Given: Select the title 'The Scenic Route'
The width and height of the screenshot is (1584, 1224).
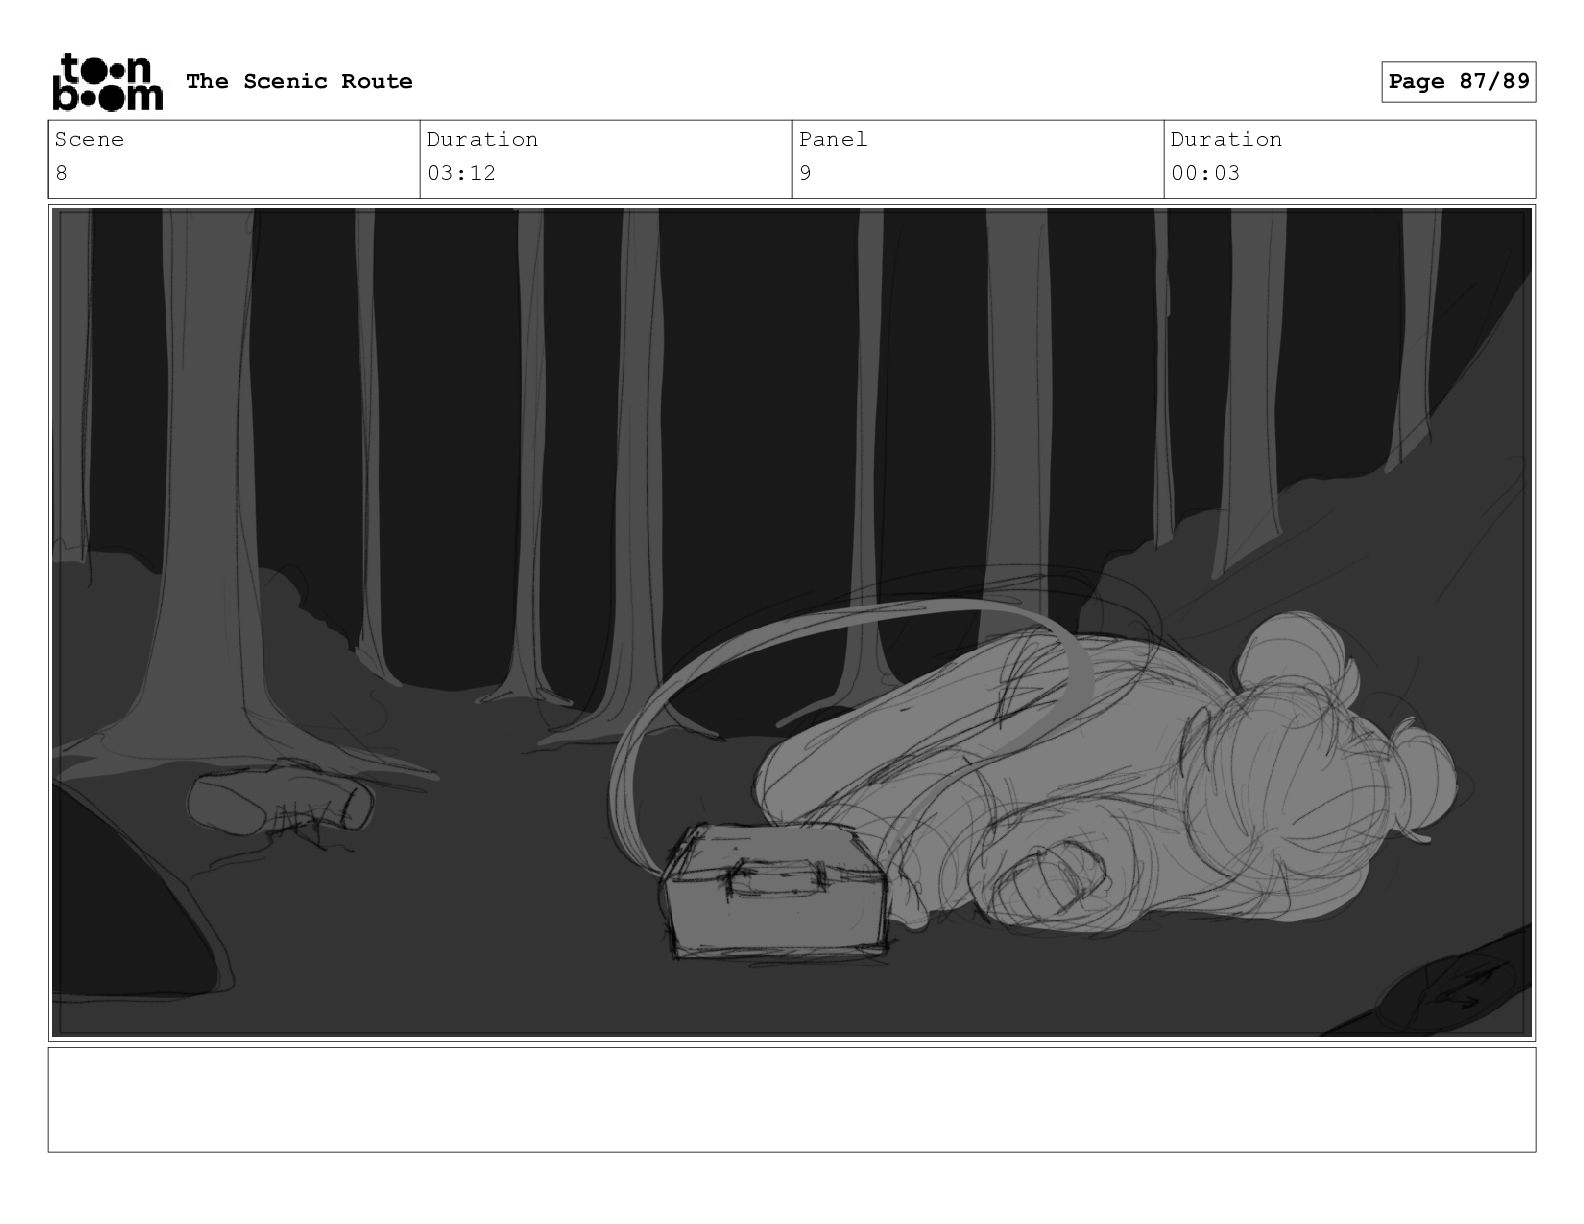Looking at the screenshot, I should (299, 81).
